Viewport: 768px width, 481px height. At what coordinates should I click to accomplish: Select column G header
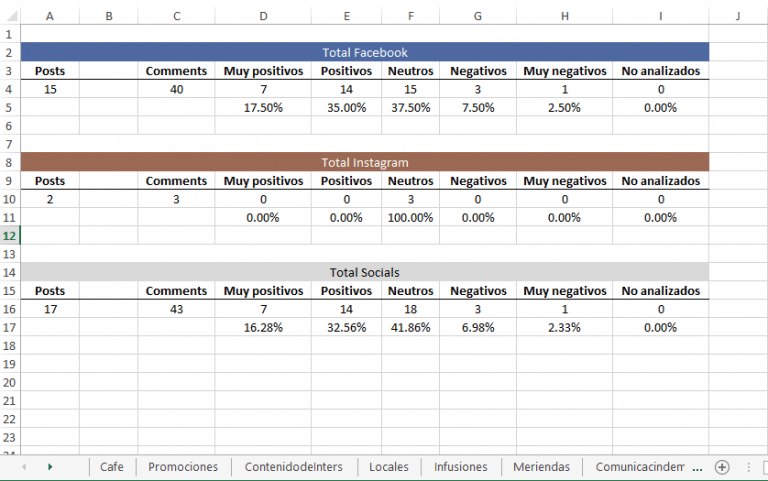(478, 16)
